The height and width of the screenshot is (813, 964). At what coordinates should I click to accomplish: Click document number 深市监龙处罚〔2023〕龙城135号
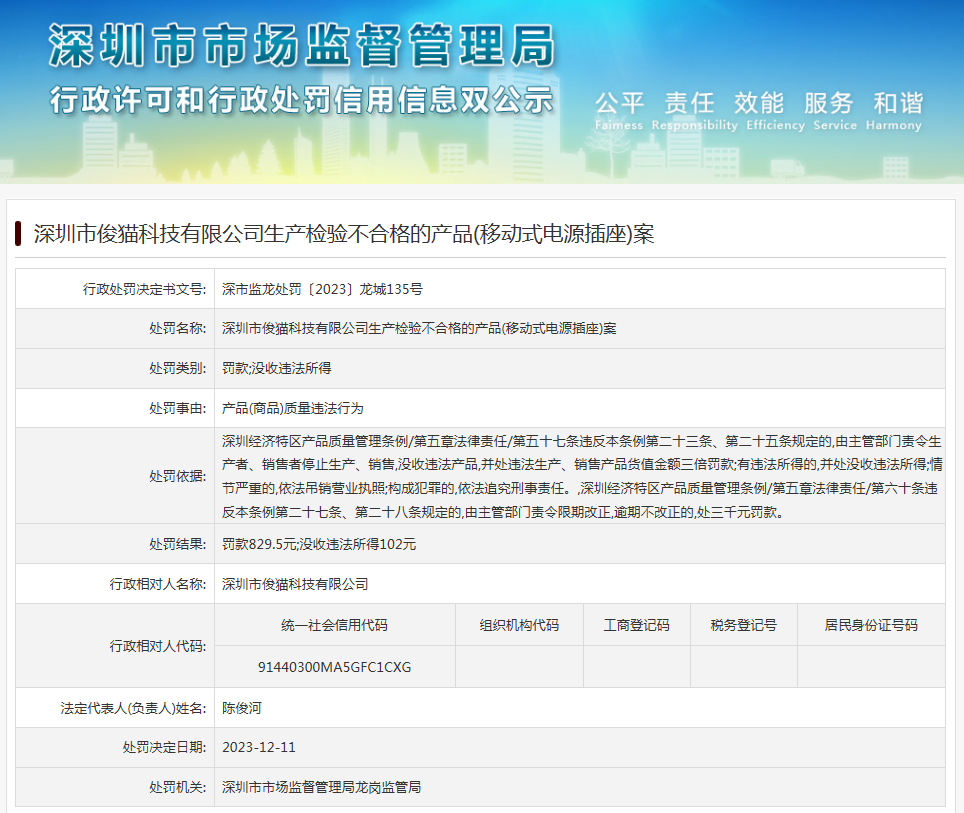coord(322,289)
